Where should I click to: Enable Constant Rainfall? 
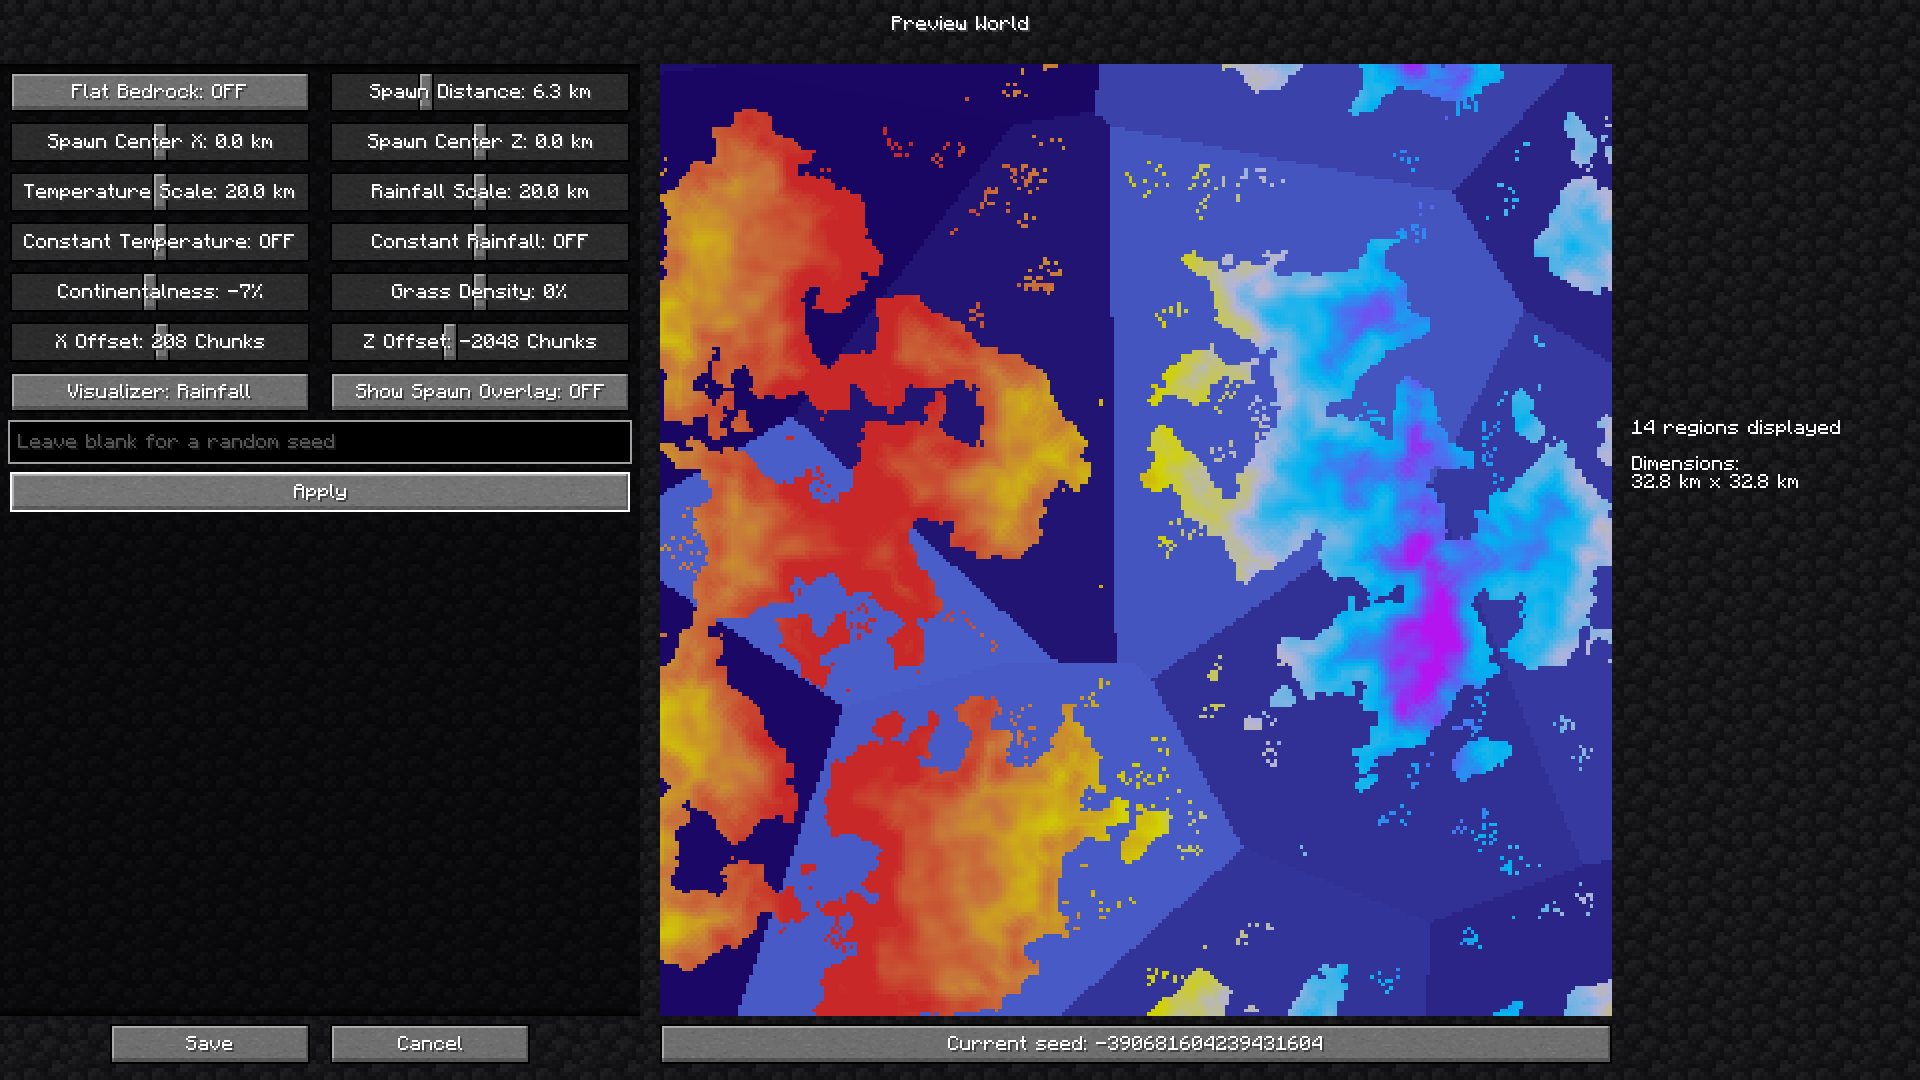click(478, 241)
